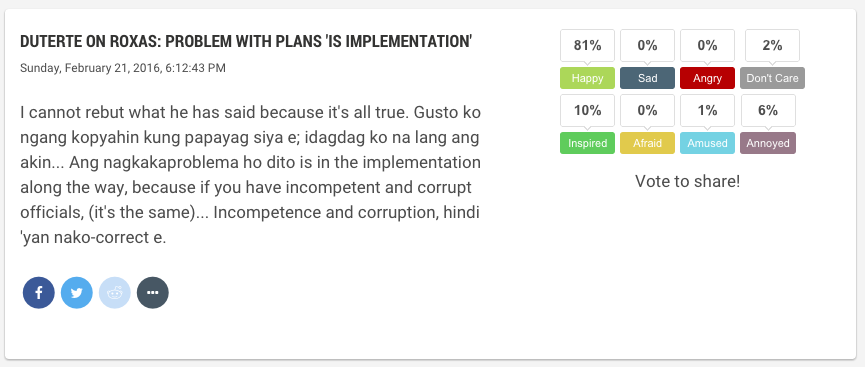Click the 6% Annoyed result bubble
This screenshot has width=865, height=367.
pos(768,110)
